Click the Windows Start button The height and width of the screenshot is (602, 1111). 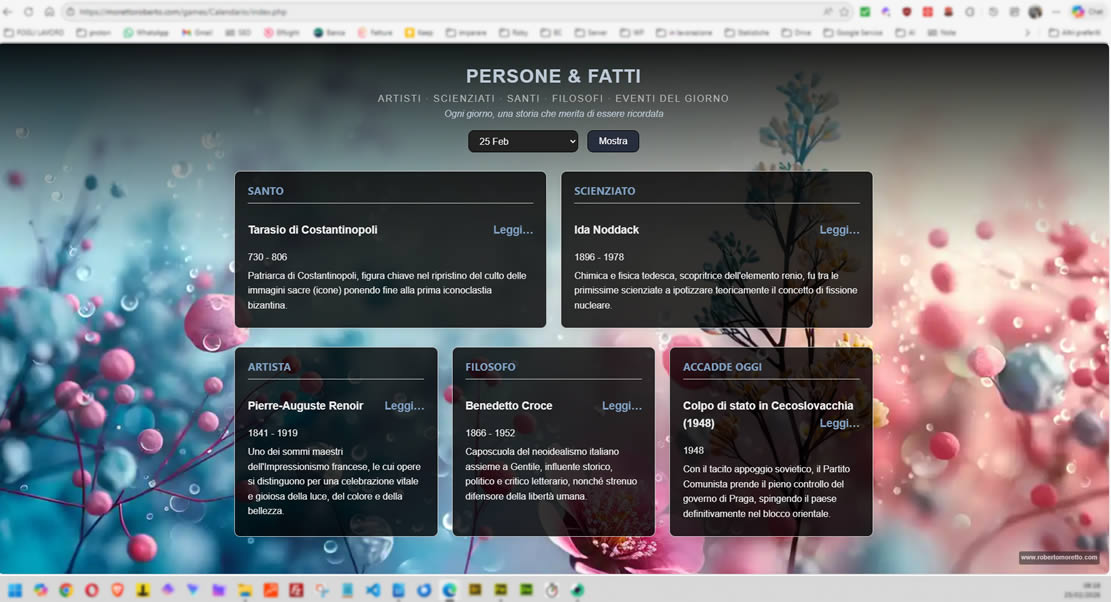click(17, 590)
